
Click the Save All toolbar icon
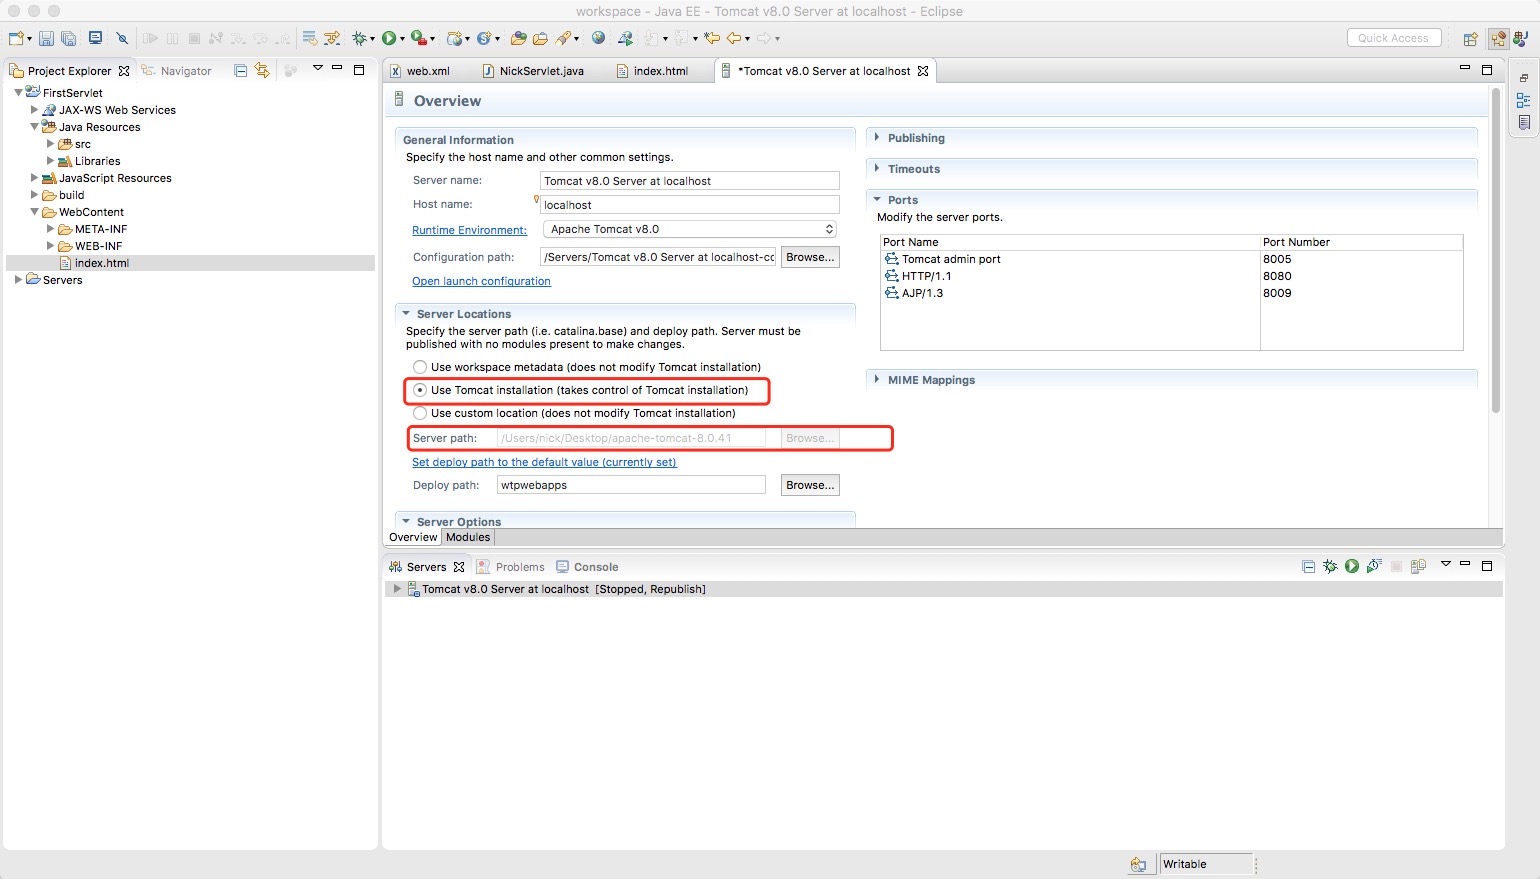click(69, 39)
